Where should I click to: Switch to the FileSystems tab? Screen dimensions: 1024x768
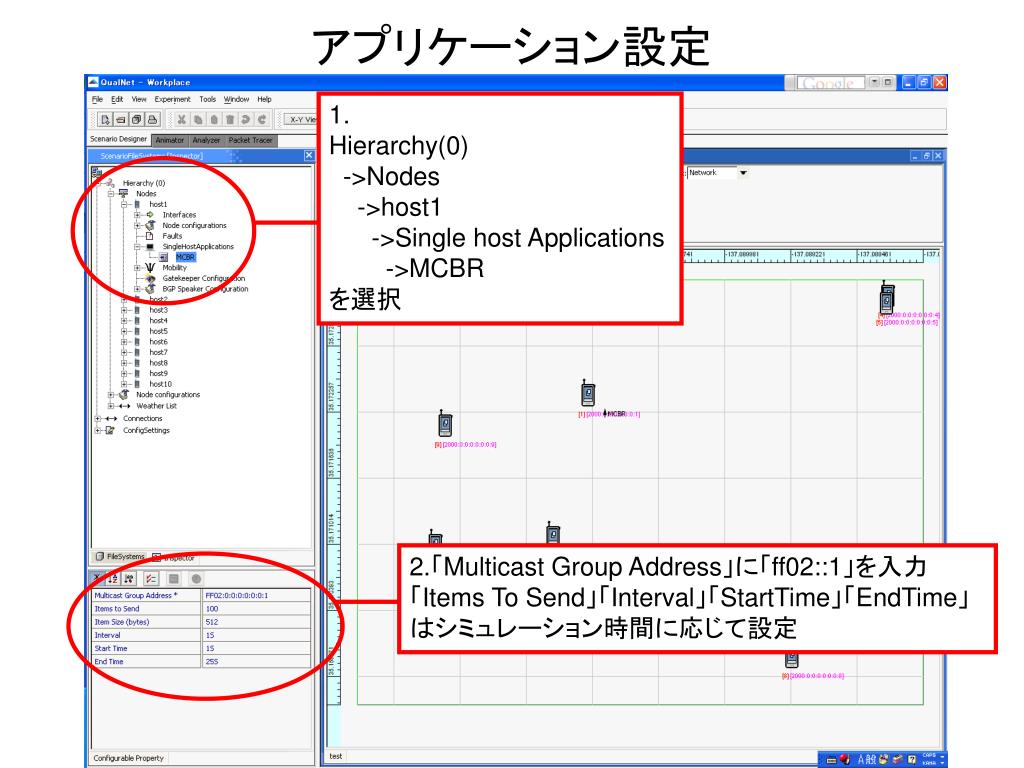121,556
